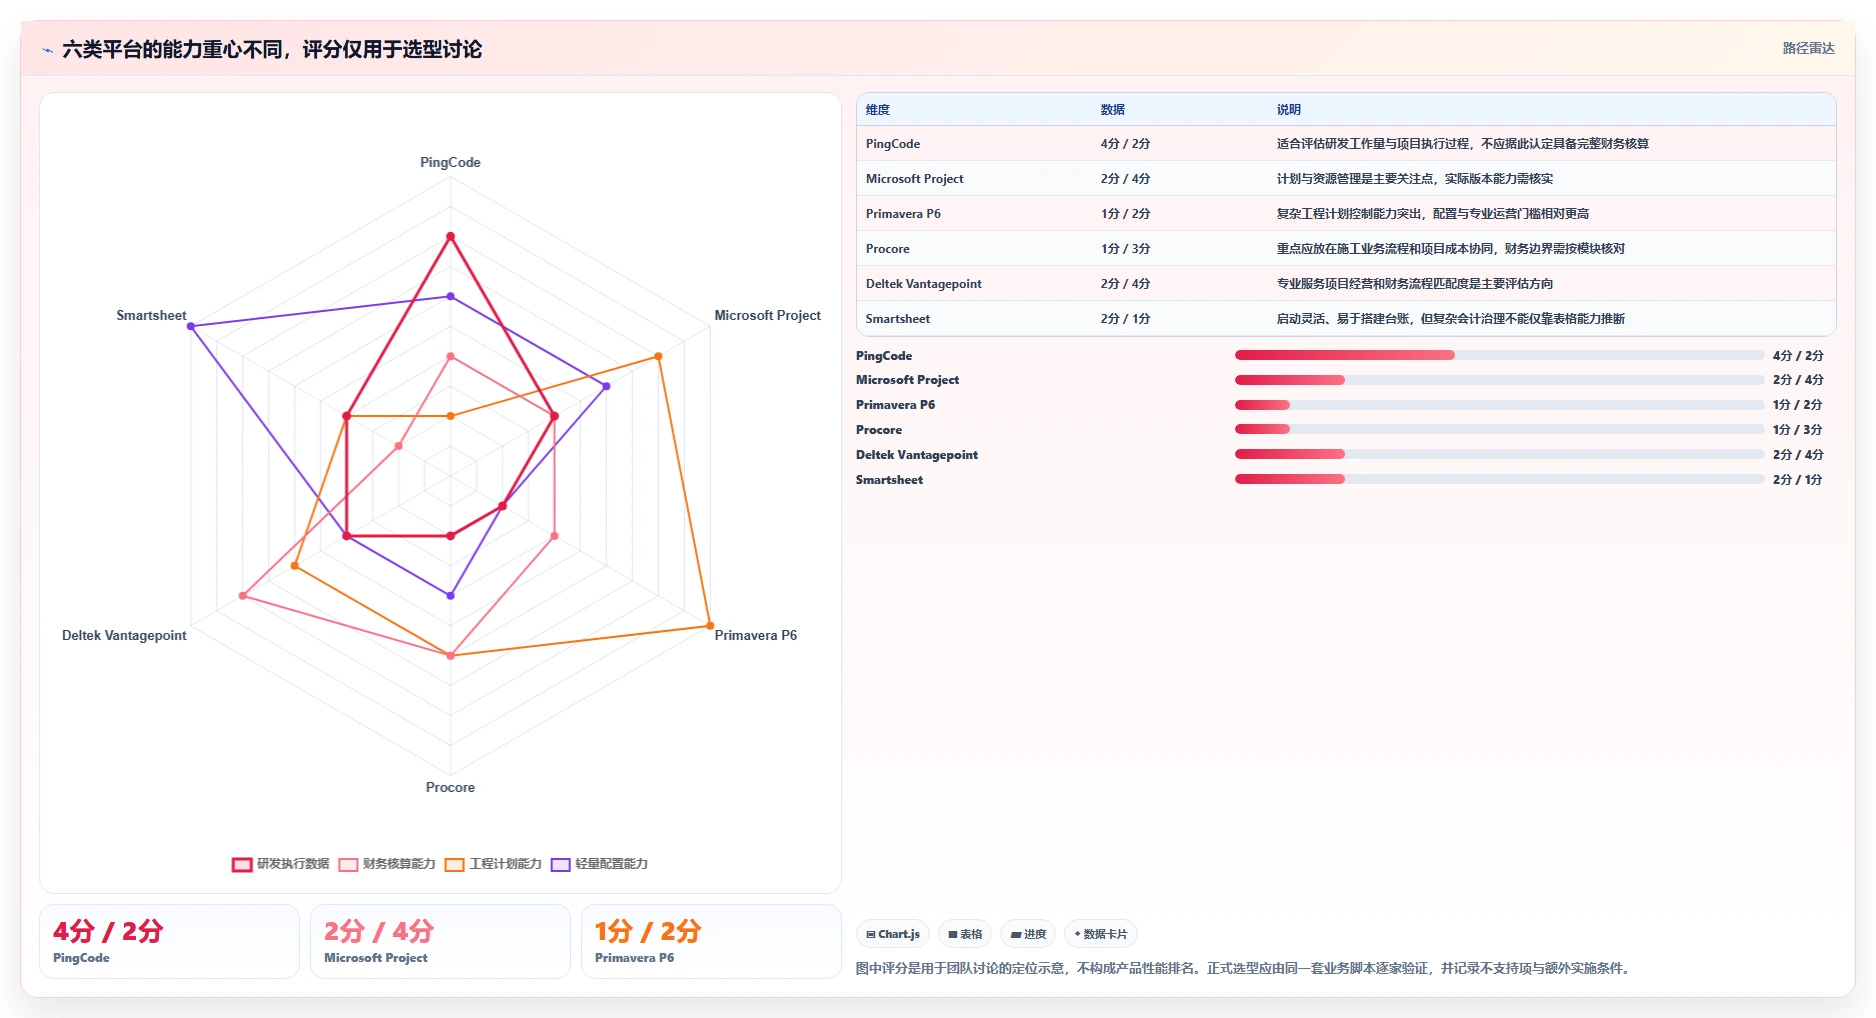Image resolution: width=1876 pixels, height=1018 pixels.
Task: Open the PingCode 4分 / 2分 summary card
Action: pyautogui.click(x=169, y=941)
